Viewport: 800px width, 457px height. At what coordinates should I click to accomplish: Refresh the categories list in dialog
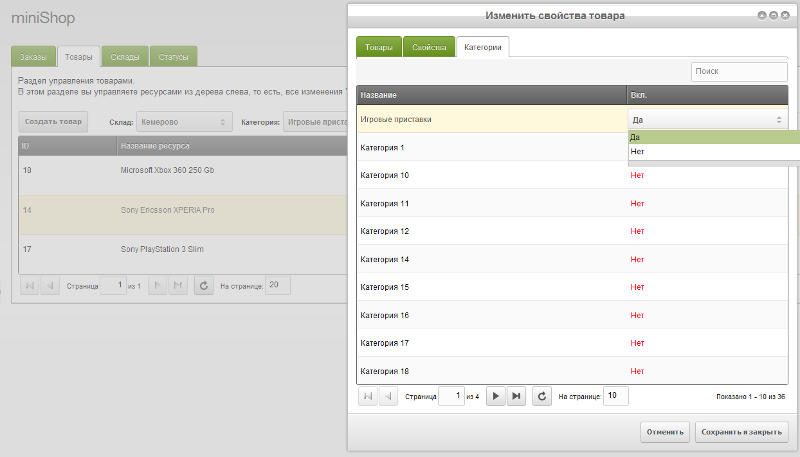tap(542, 396)
